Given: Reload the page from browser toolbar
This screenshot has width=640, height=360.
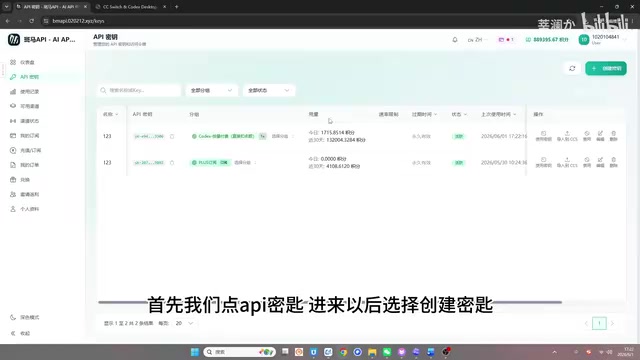Looking at the screenshot, I should 32,21.
